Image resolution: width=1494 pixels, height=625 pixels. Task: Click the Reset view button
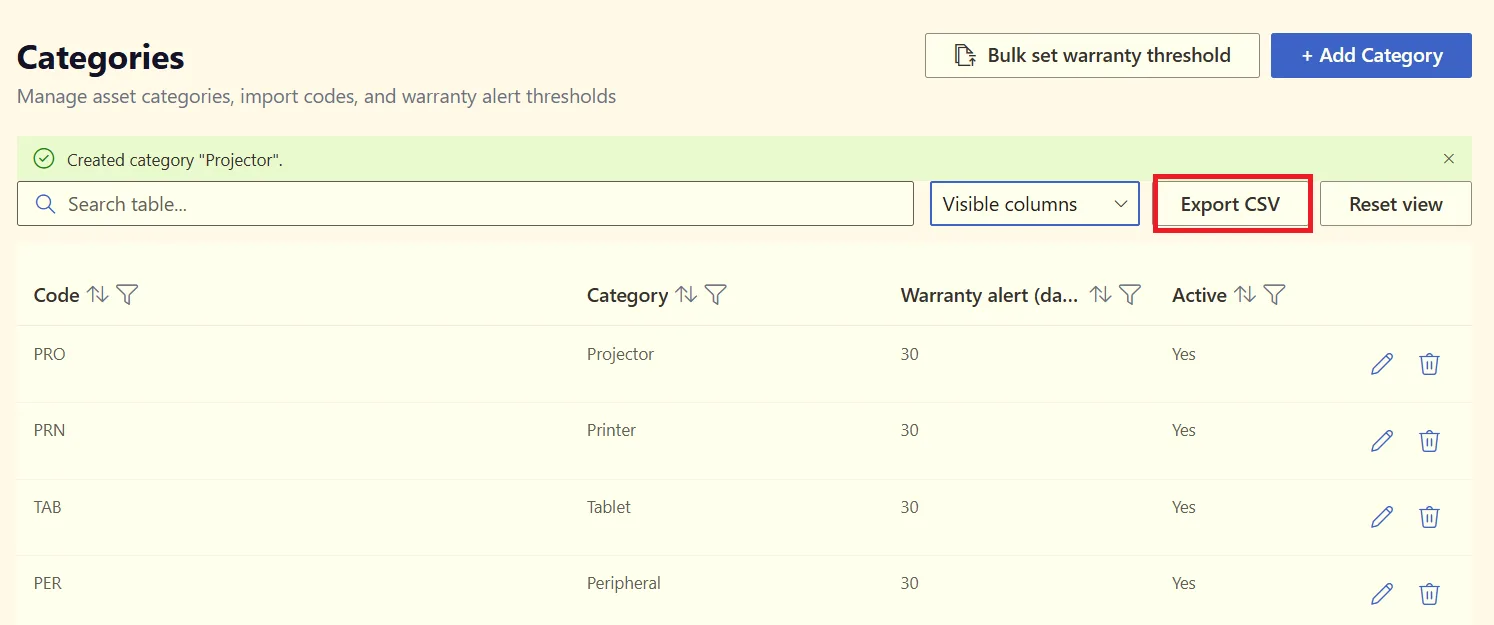1396,204
